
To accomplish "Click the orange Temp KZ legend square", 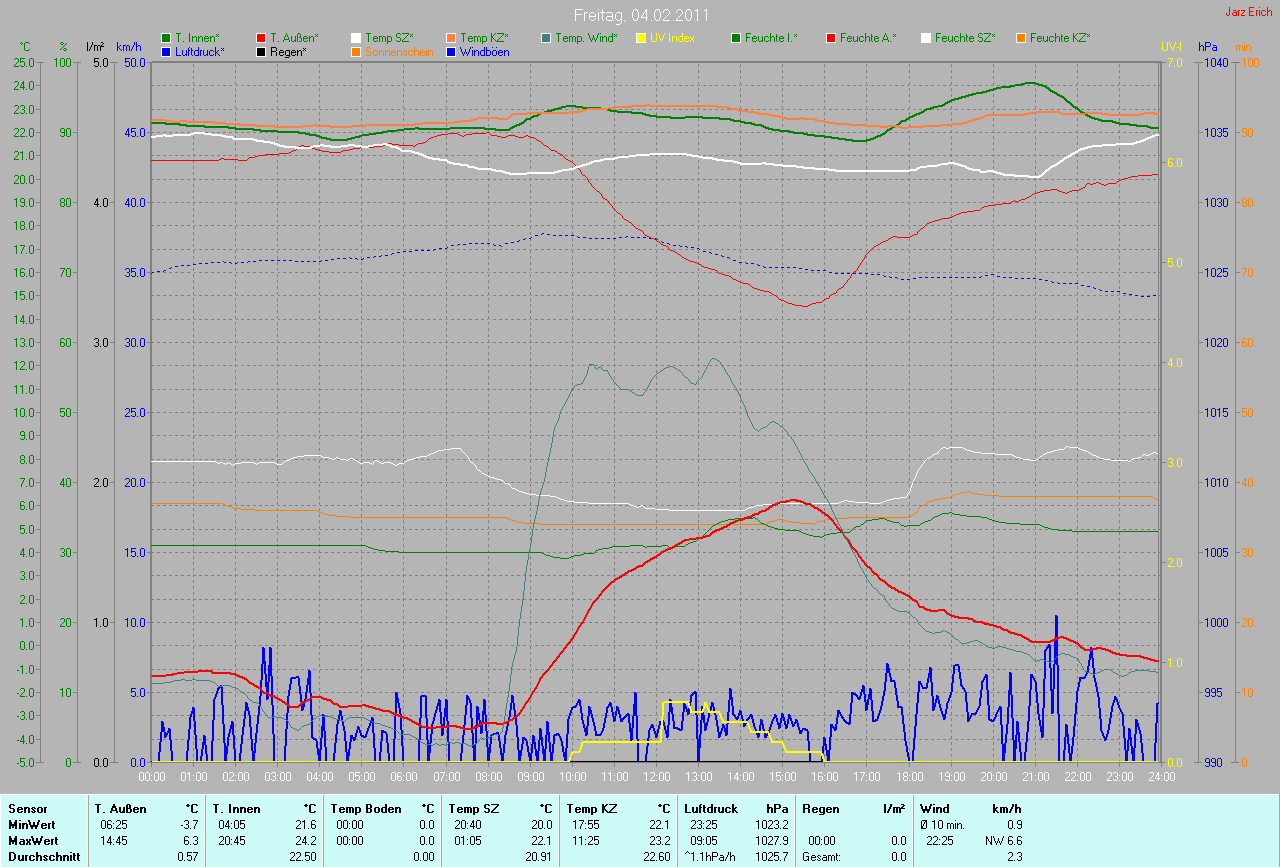I will [451, 38].
